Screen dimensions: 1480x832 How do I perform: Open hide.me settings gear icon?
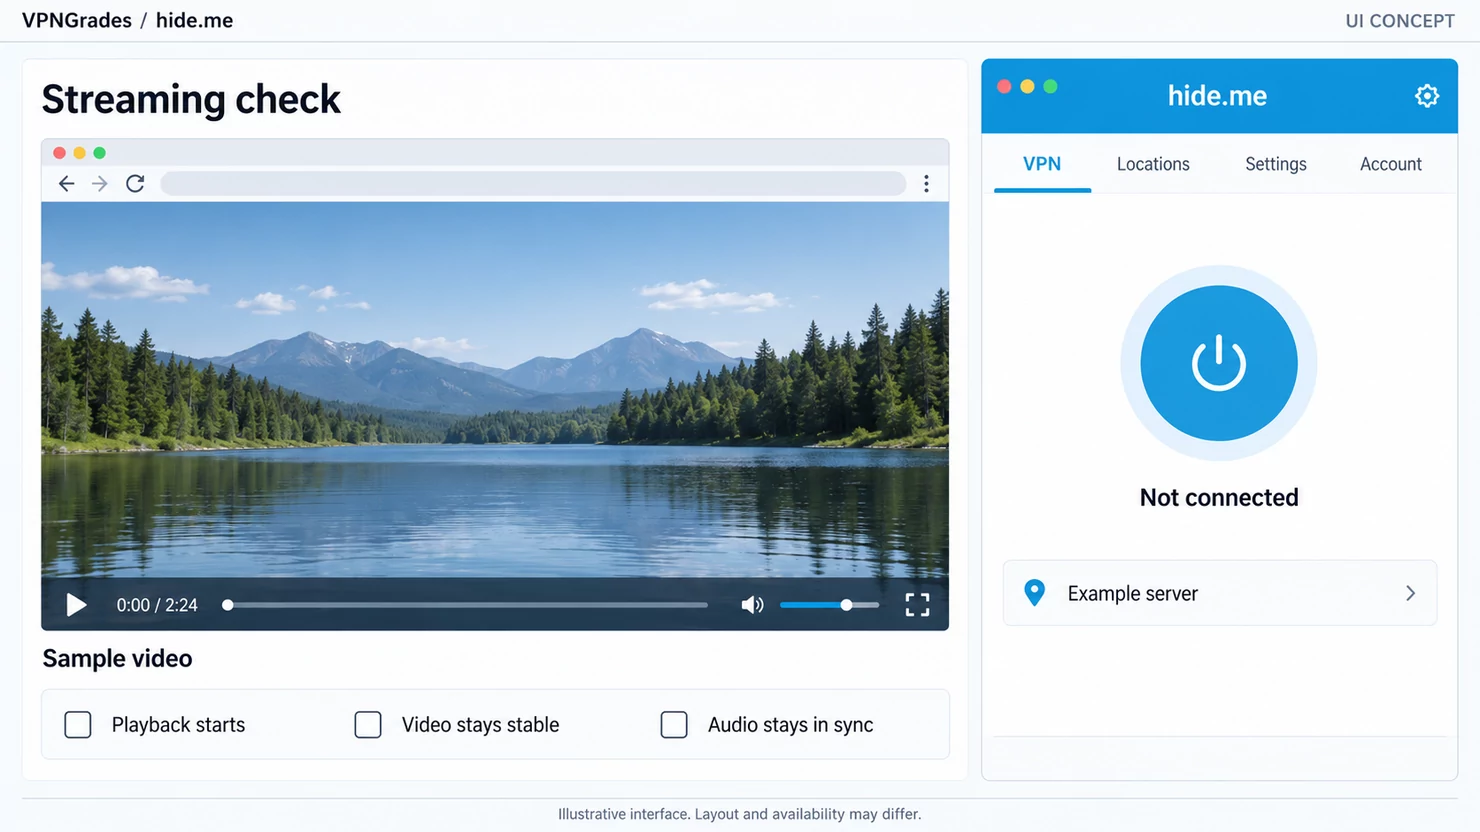[1427, 96]
